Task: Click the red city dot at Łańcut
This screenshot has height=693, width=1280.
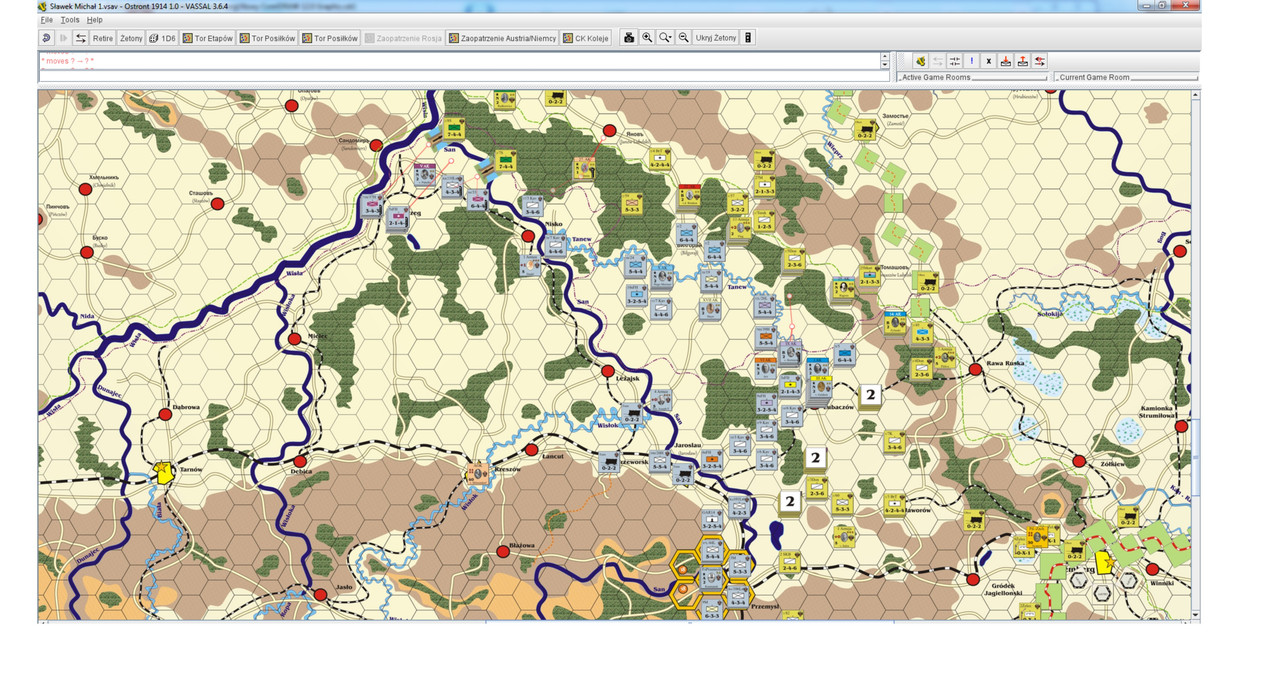Action: pos(531,449)
